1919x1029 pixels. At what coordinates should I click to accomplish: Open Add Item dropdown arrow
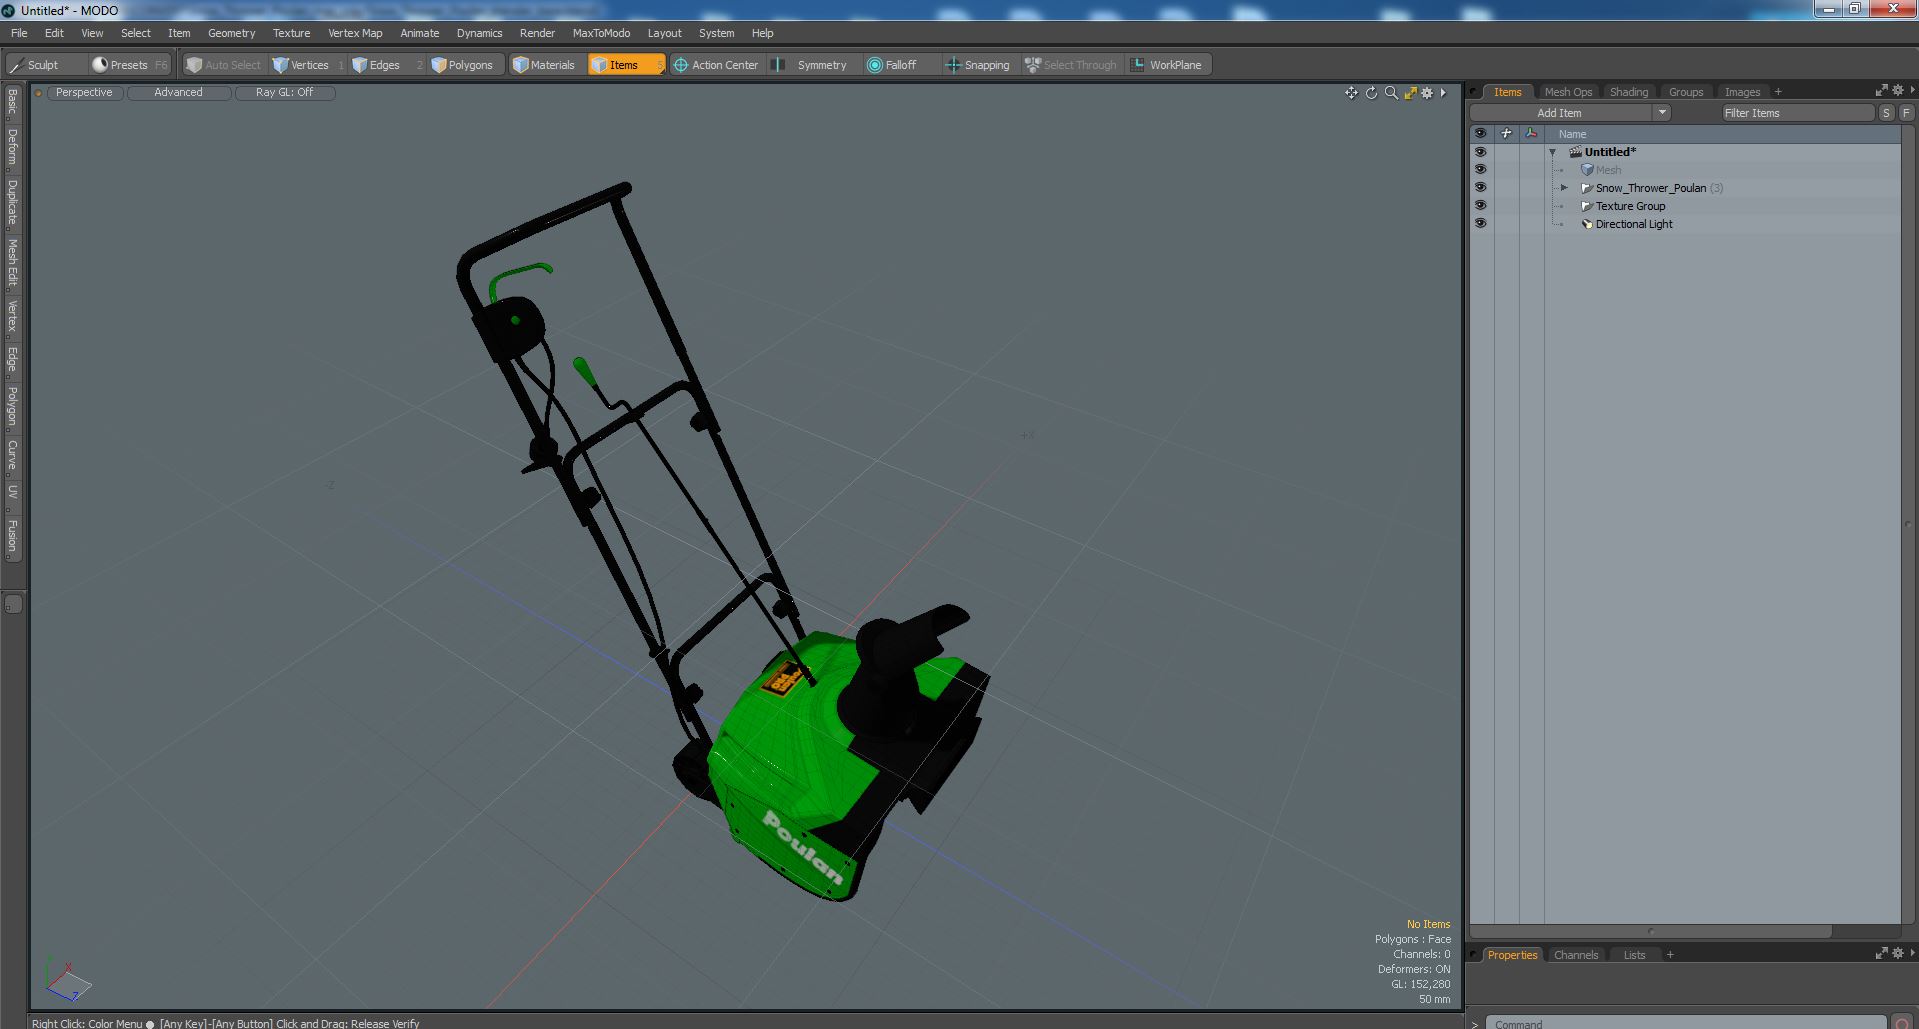click(1662, 113)
